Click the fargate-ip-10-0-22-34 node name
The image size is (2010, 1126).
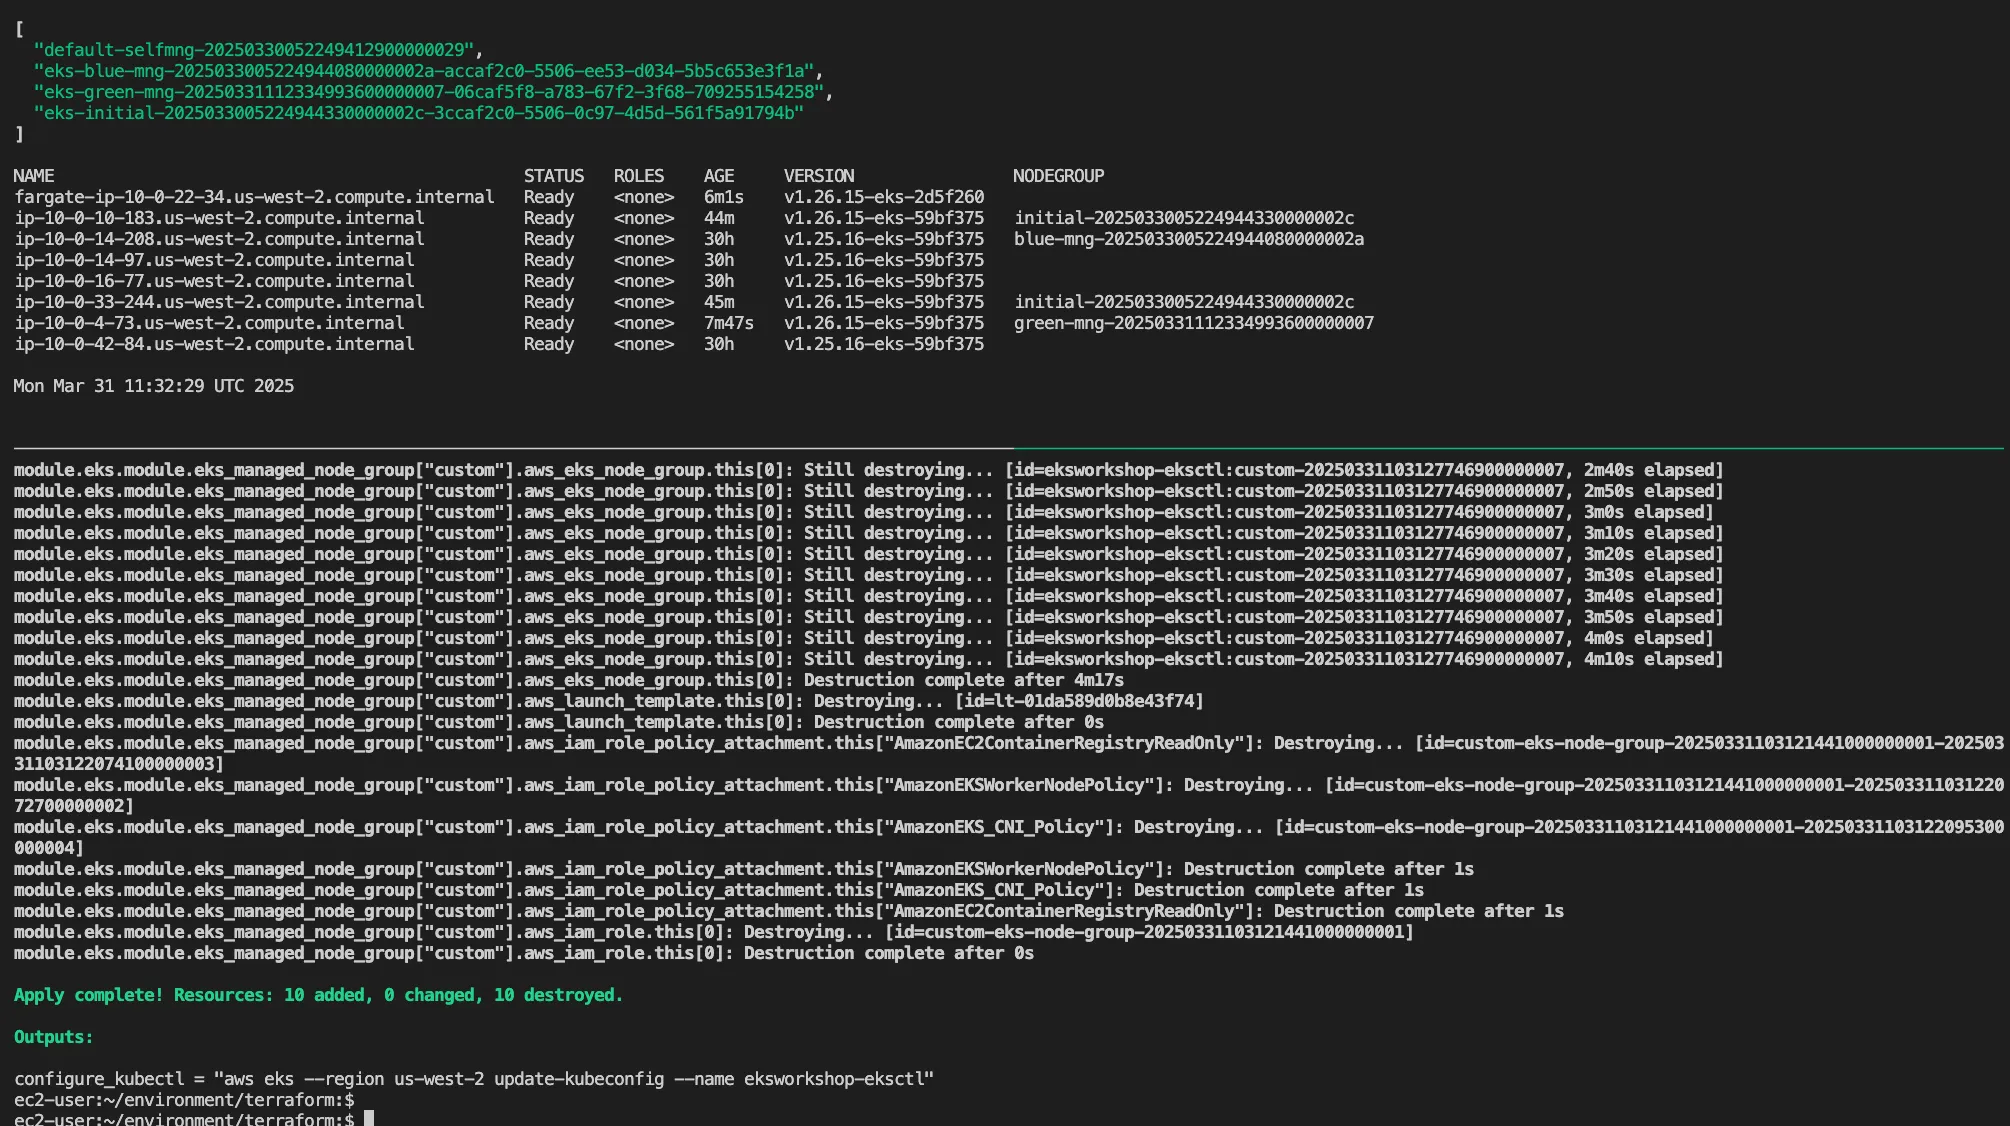254,197
